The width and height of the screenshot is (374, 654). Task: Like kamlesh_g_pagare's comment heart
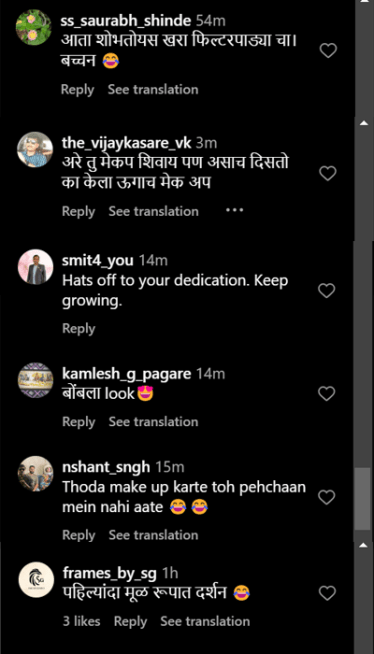point(326,393)
